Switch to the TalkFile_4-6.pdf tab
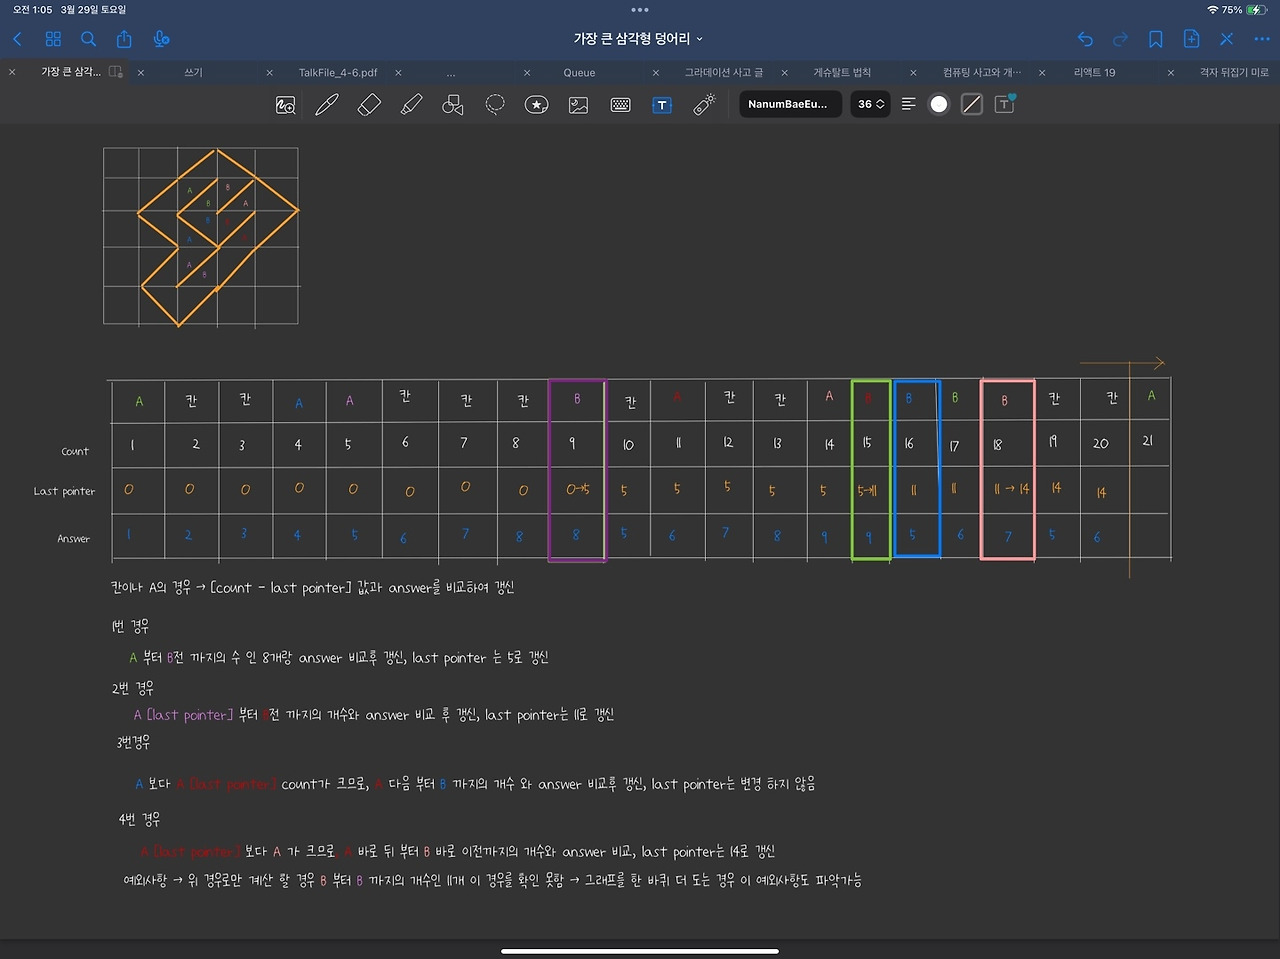The height and width of the screenshot is (959, 1280). 338,72
